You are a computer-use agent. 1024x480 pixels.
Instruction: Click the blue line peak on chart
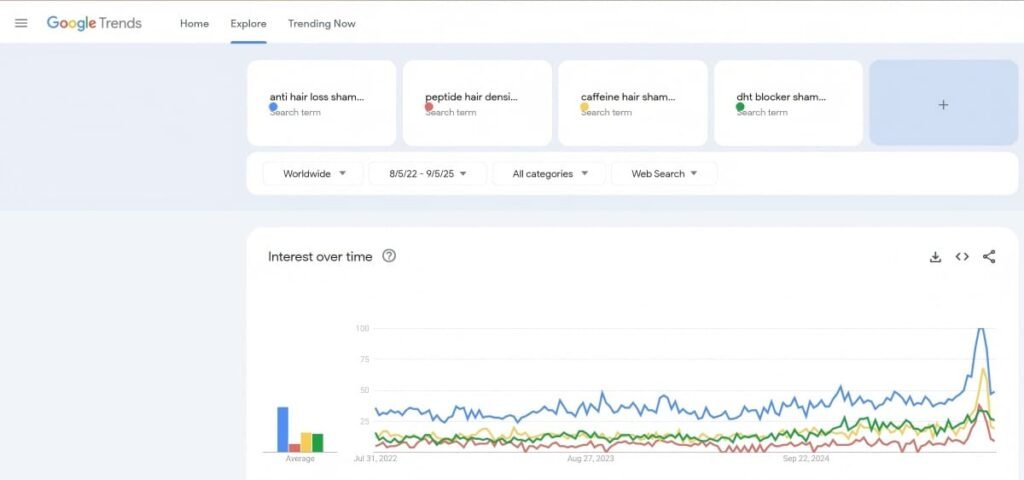(981, 329)
